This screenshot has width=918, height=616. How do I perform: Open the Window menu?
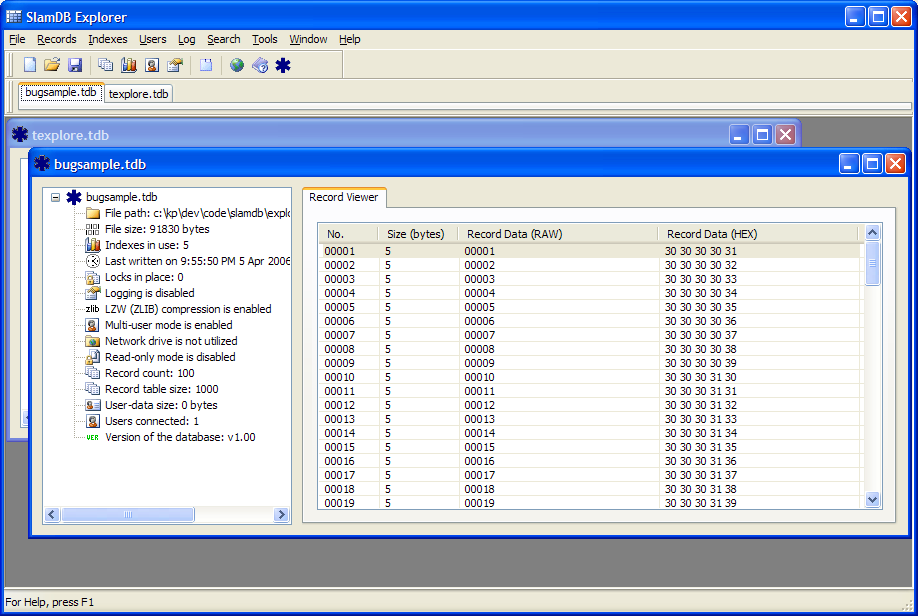click(x=308, y=39)
